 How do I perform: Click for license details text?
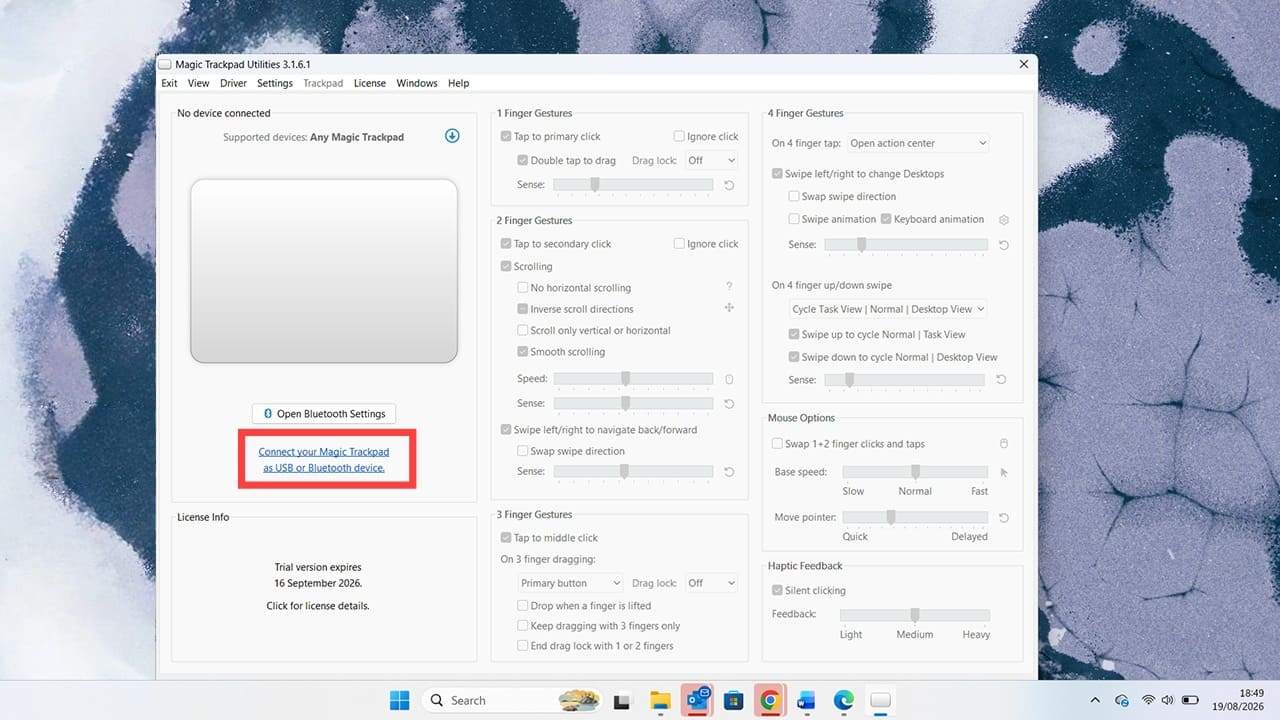point(318,606)
